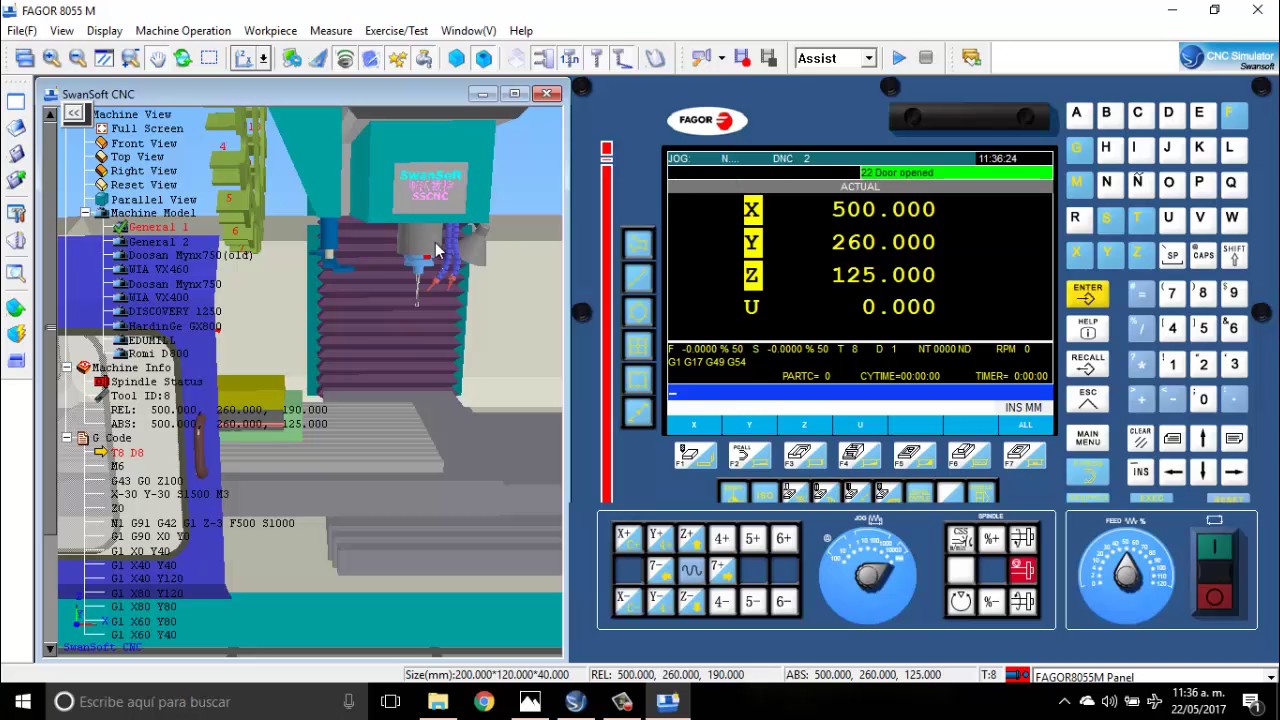
Task: Click the Zoom In magnifier toolbar icon
Action: tap(52, 58)
